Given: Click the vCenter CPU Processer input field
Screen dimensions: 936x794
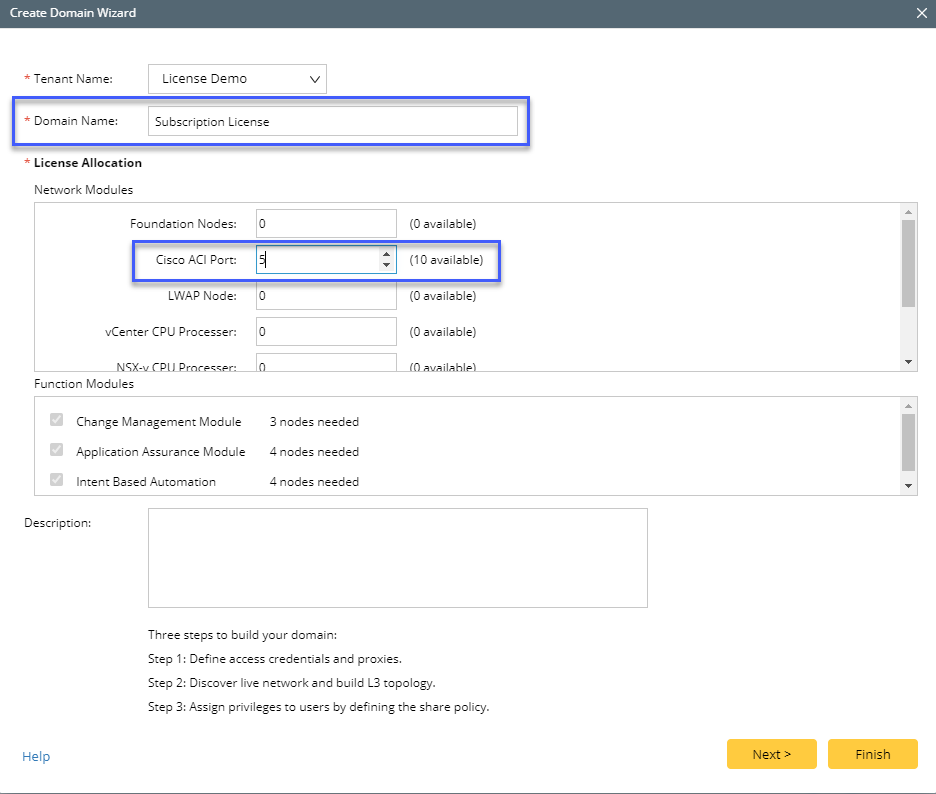Looking at the screenshot, I should pyautogui.click(x=326, y=332).
